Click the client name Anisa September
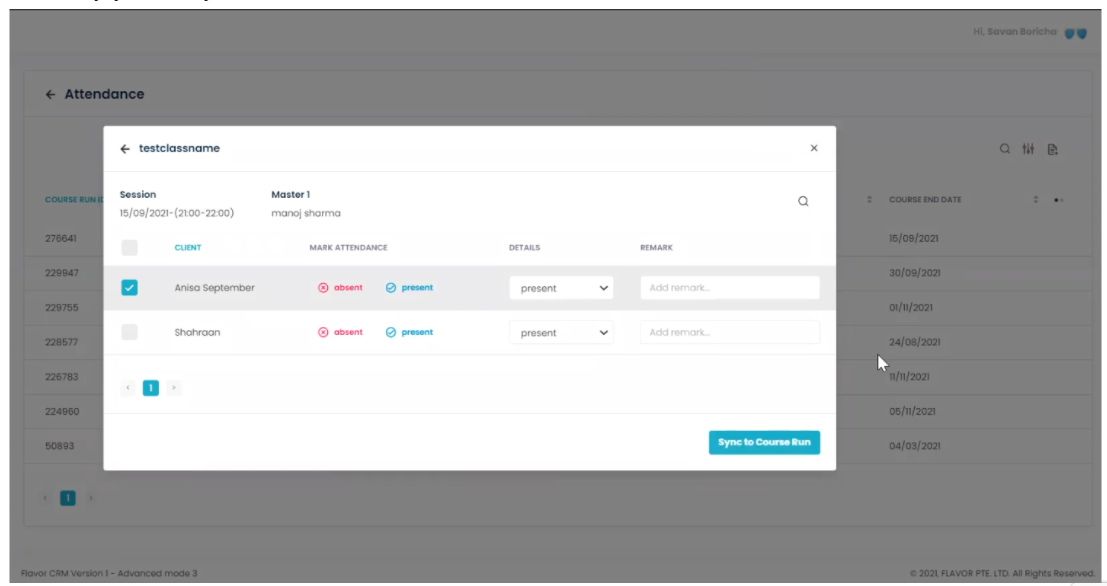 pyautogui.click(x=215, y=288)
